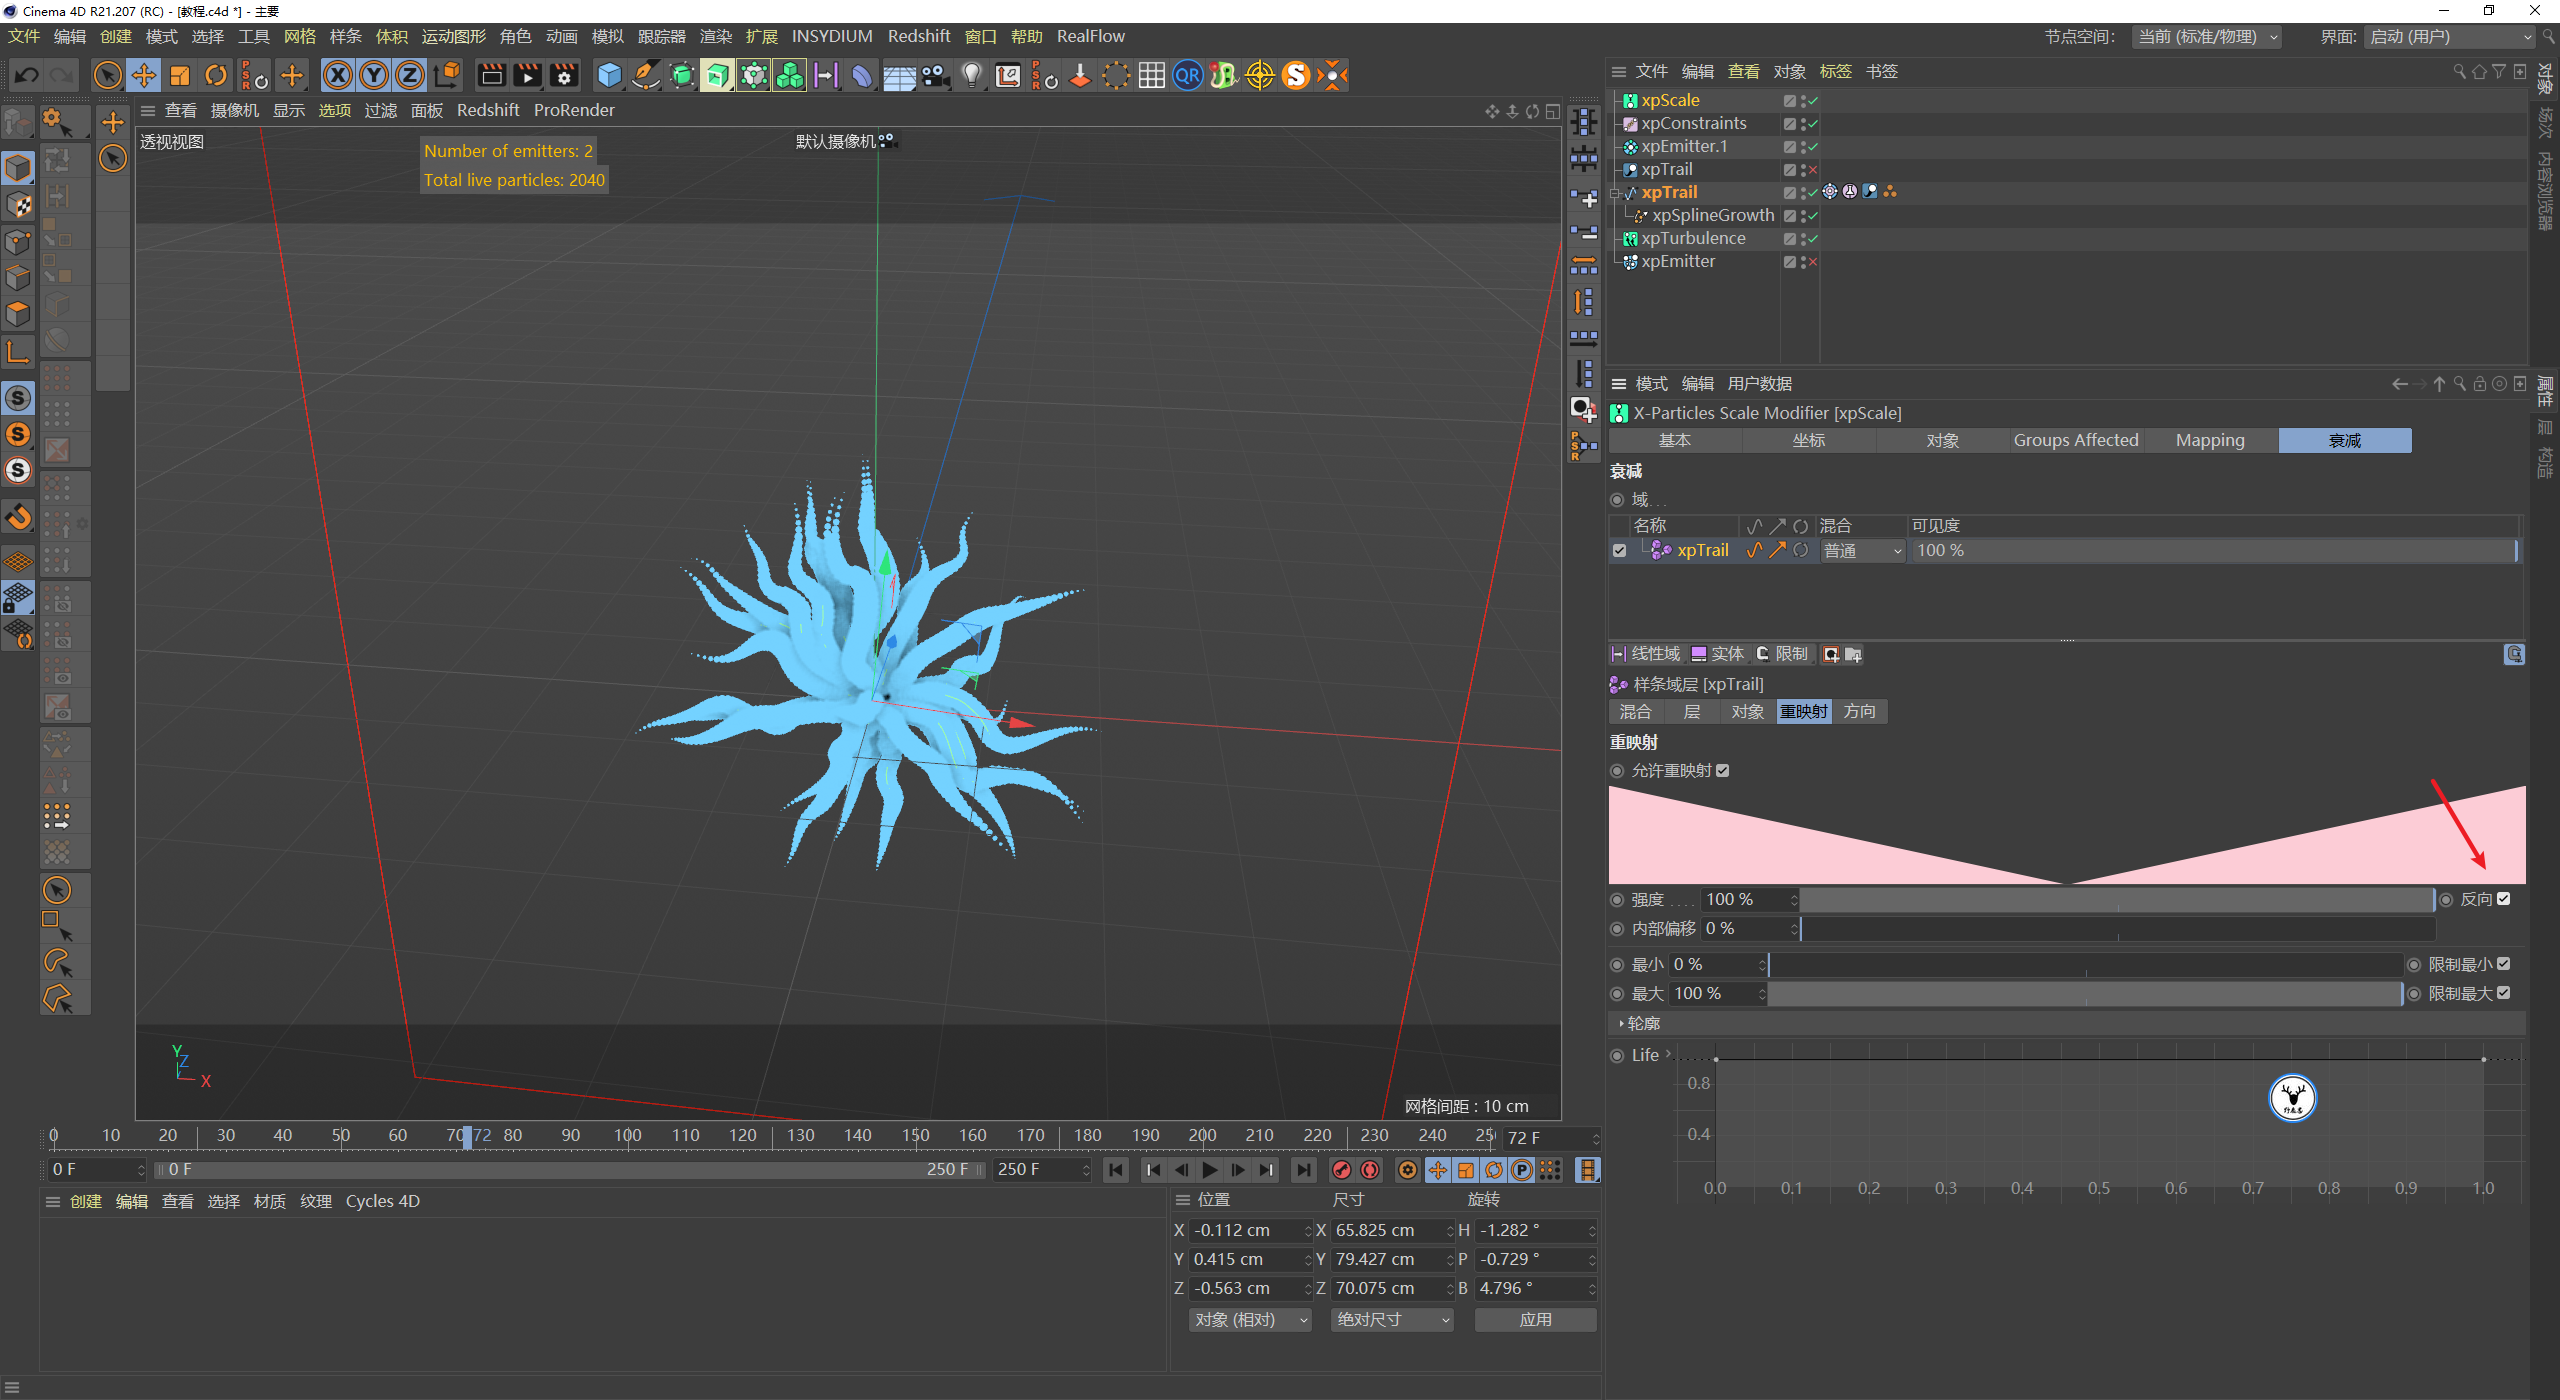Switch to Mapping tab

[2210, 440]
